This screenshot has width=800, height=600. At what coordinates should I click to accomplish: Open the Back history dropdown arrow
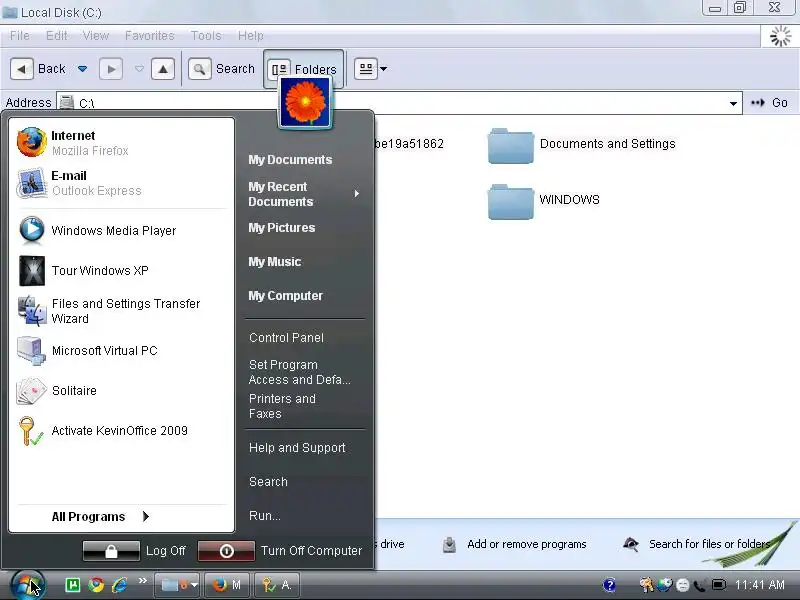point(82,69)
